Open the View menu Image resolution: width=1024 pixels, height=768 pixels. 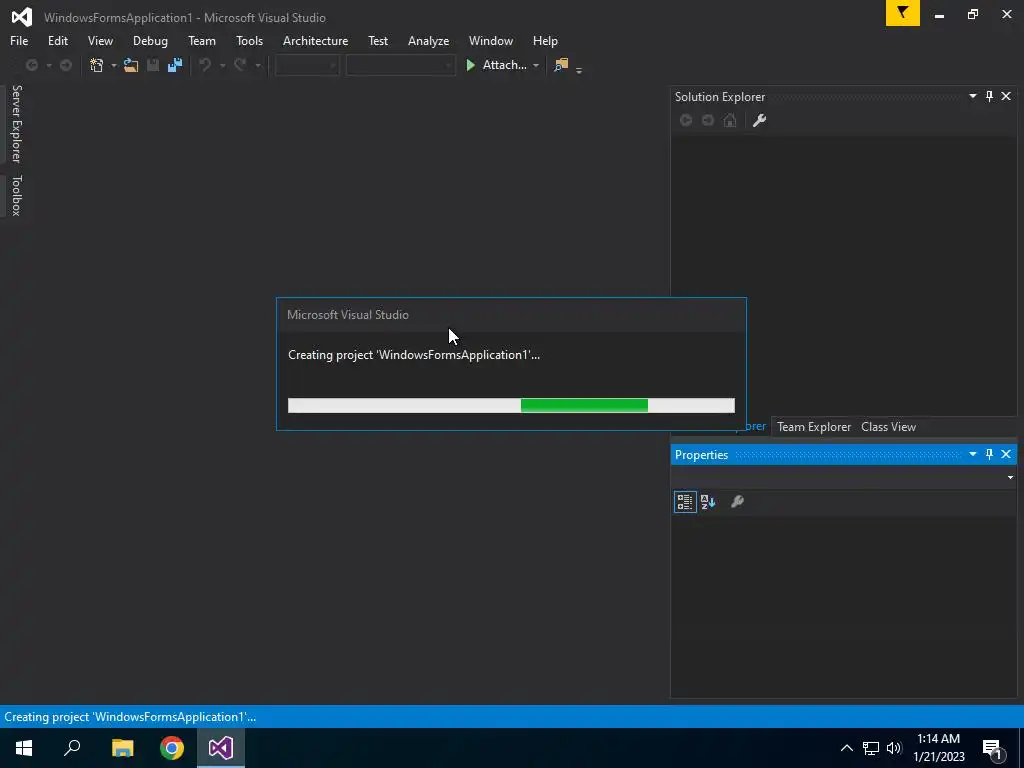[x=101, y=40]
